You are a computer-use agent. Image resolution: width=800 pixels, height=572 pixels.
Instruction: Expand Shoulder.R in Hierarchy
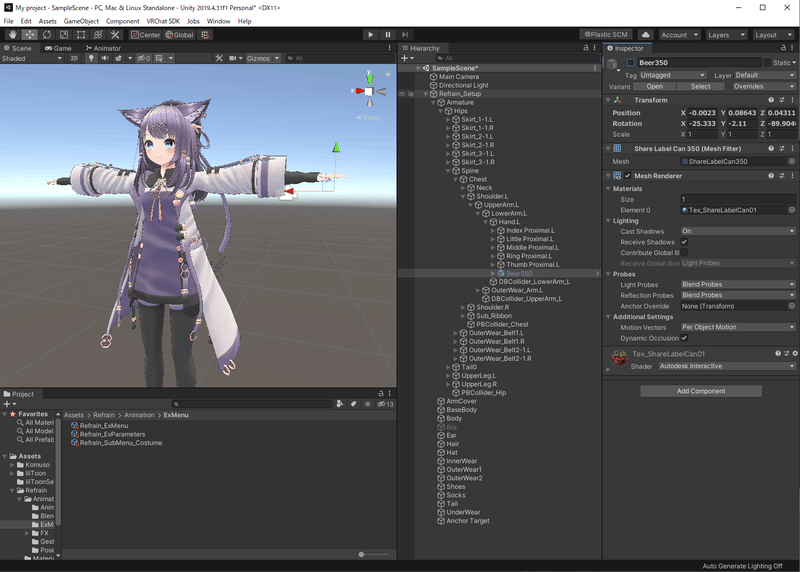click(x=463, y=307)
